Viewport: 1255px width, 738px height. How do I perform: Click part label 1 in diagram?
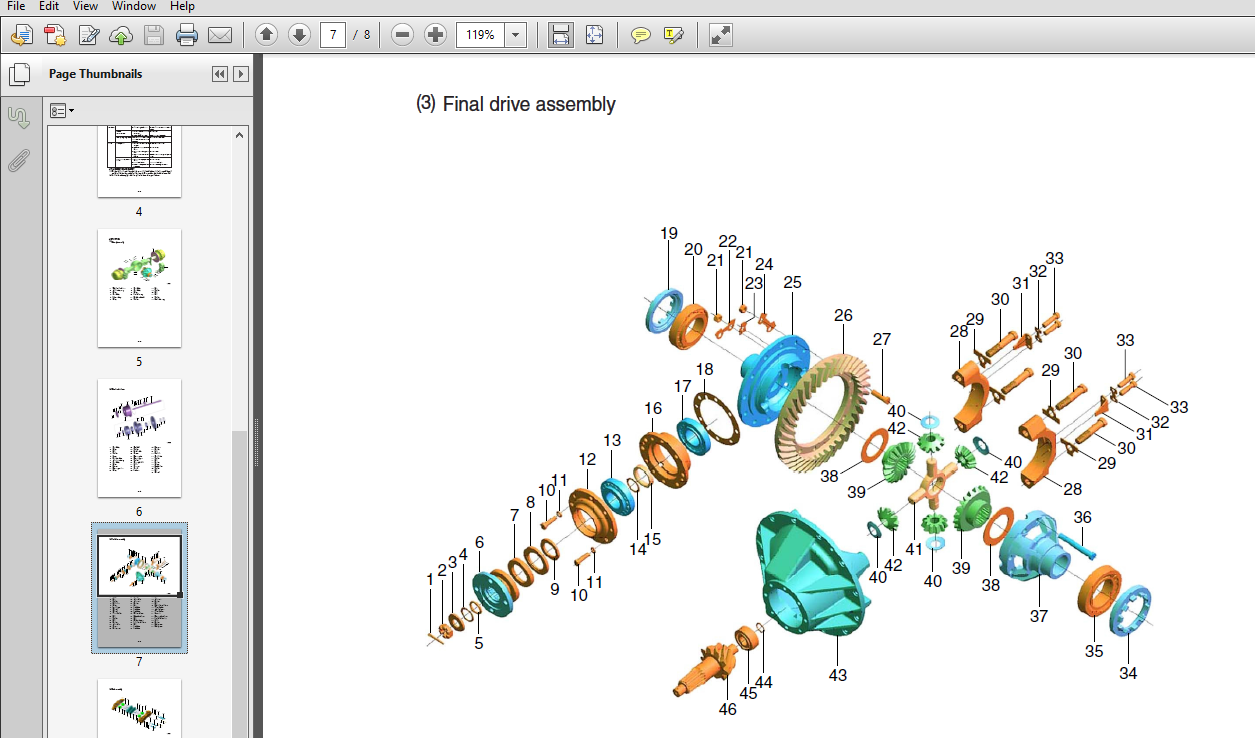point(431,578)
